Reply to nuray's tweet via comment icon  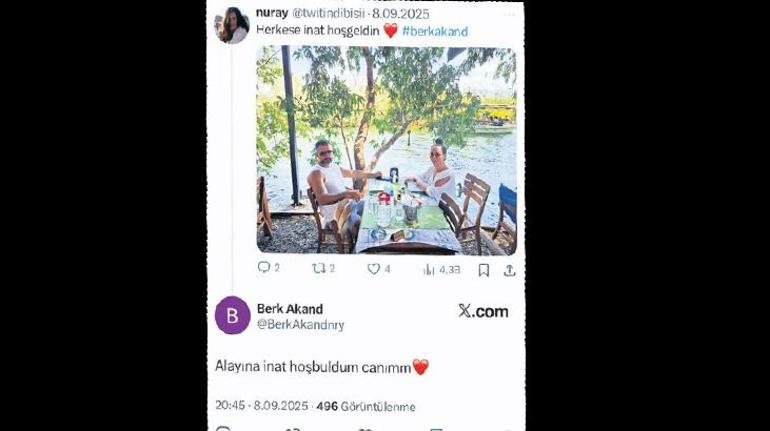point(264,268)
